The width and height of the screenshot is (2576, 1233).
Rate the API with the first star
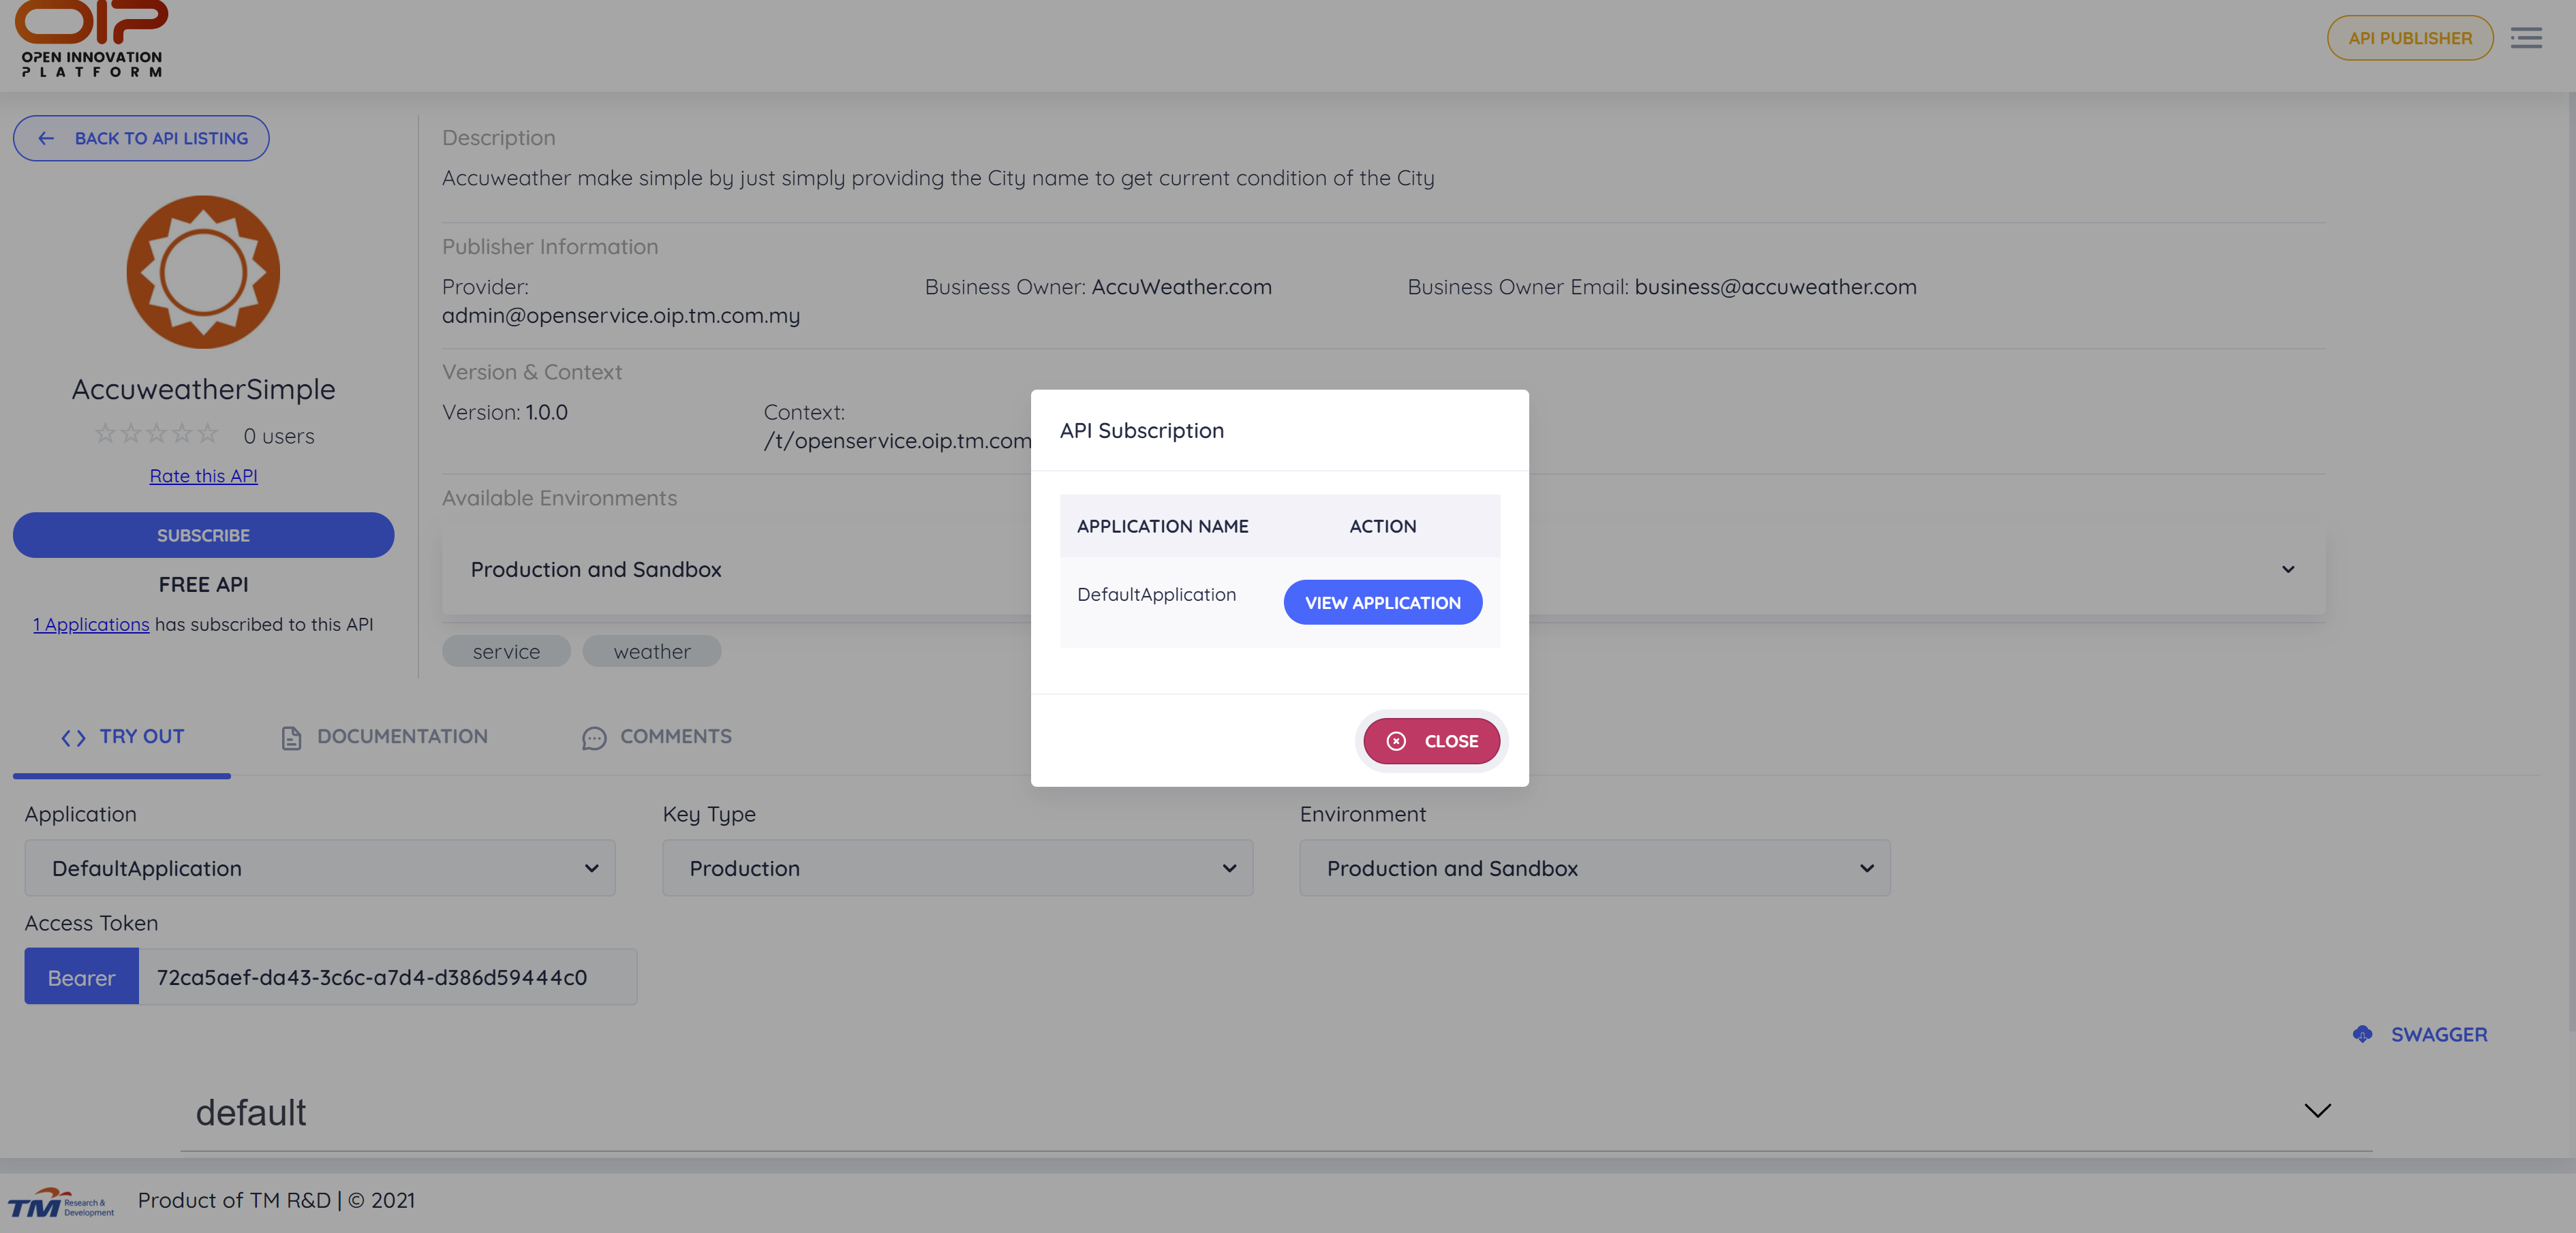[105, 434]
